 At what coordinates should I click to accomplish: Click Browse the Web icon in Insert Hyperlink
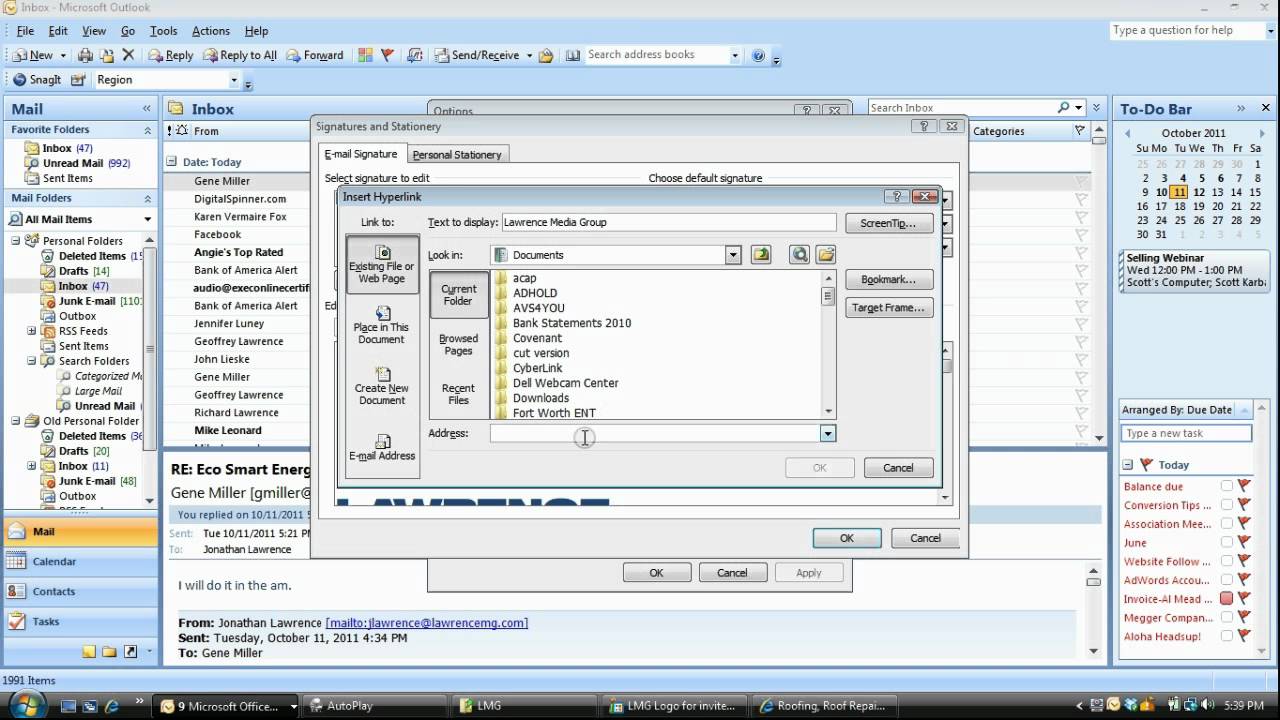point(799,255)
